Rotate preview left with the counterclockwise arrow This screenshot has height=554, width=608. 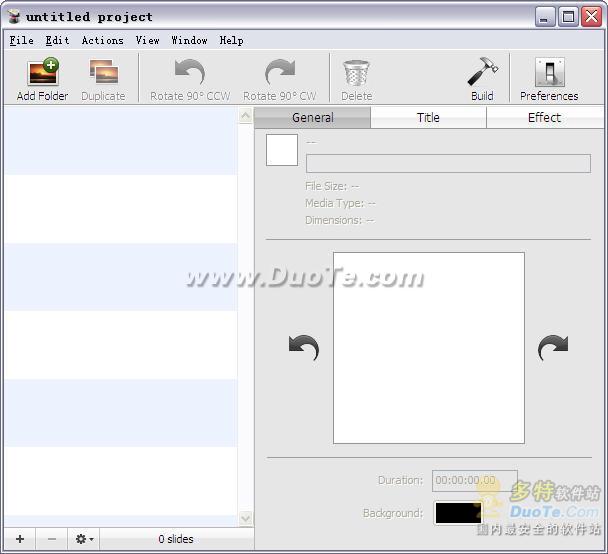coord(304,347)
